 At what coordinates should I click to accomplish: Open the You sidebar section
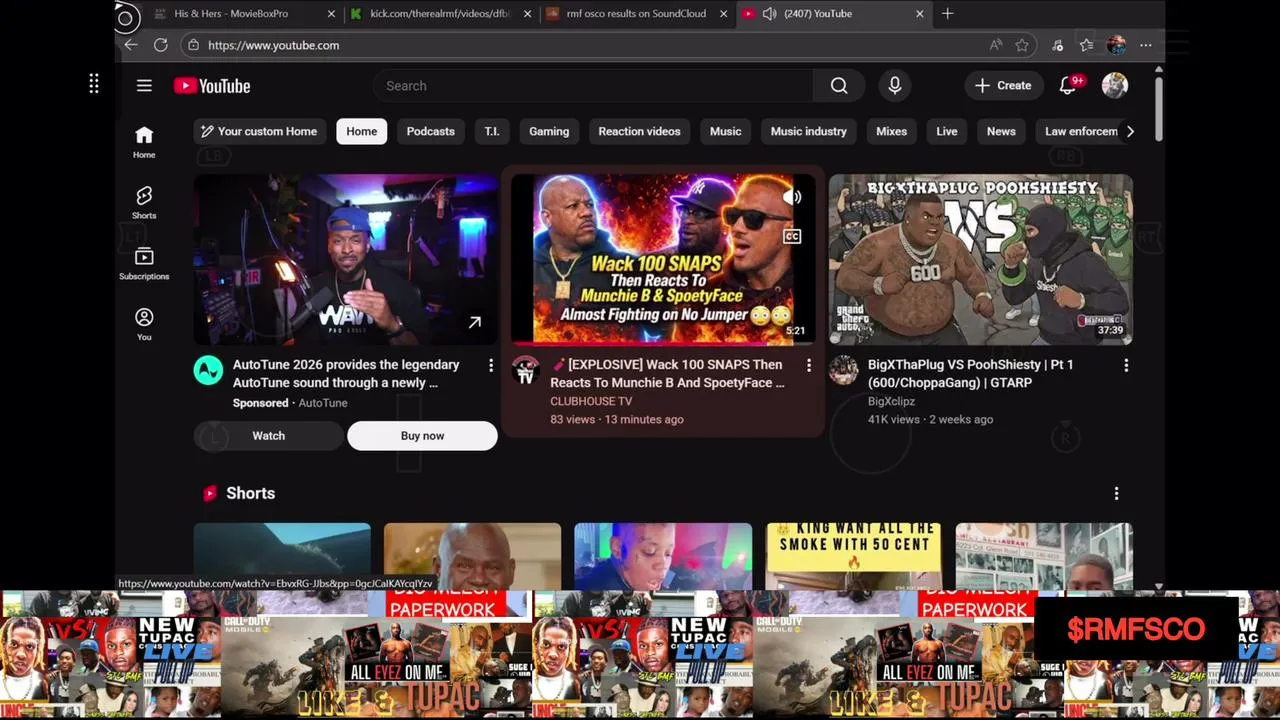(x=144, y=324)
